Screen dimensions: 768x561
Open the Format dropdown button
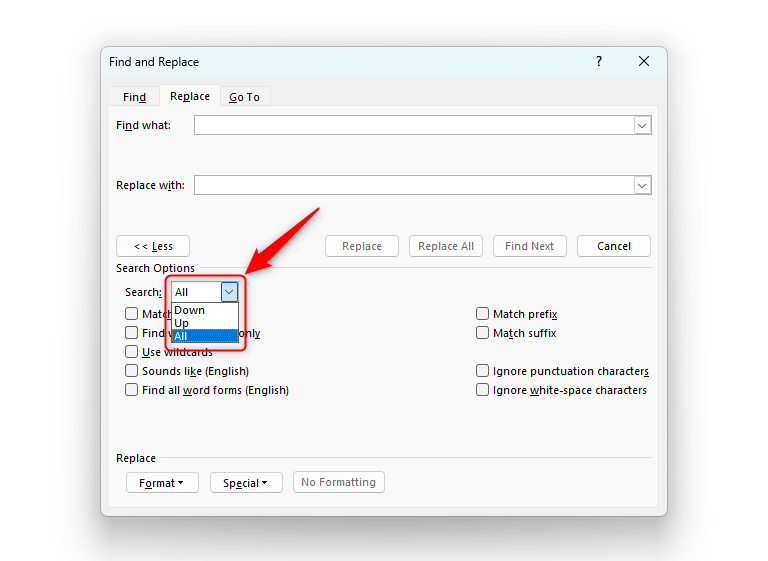pyautogui.click(x=162, y=483)
